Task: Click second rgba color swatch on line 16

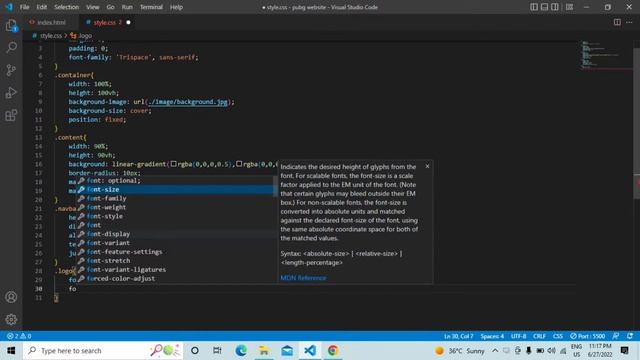Action: 239,164
